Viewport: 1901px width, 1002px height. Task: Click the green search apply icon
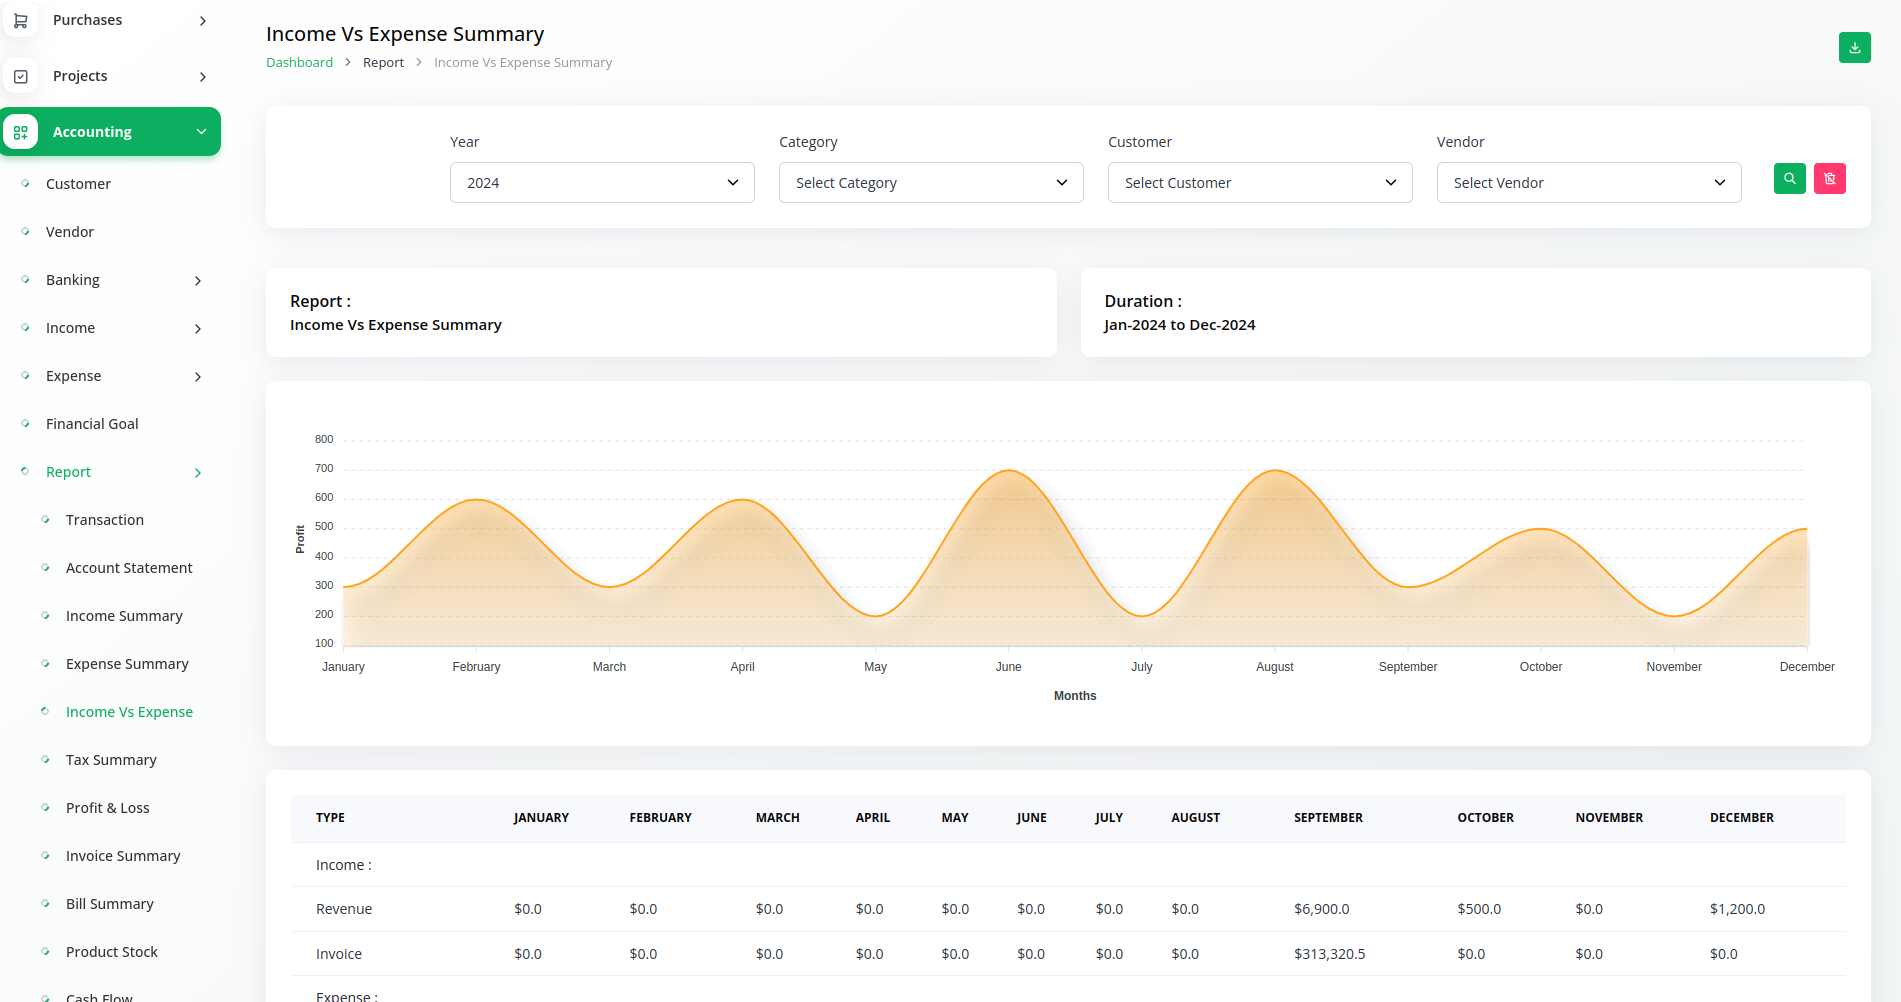[x=1789, y=179]
